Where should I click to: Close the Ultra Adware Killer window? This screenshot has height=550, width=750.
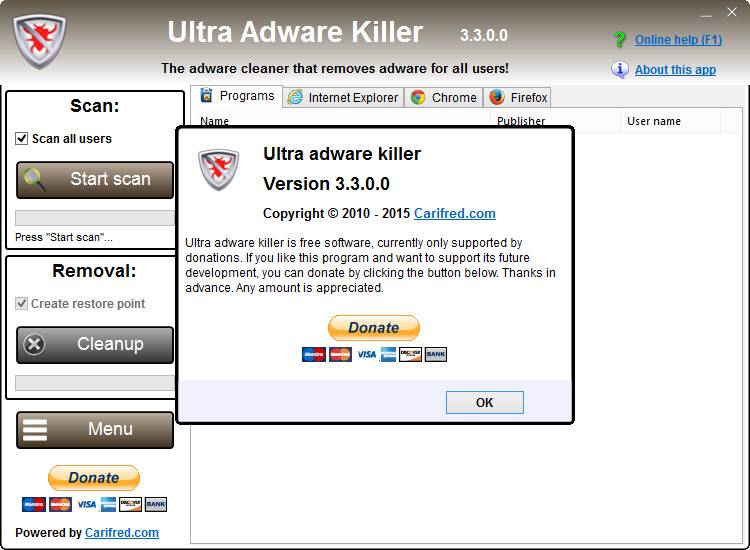pyautogui.click(x=731, y=12)
